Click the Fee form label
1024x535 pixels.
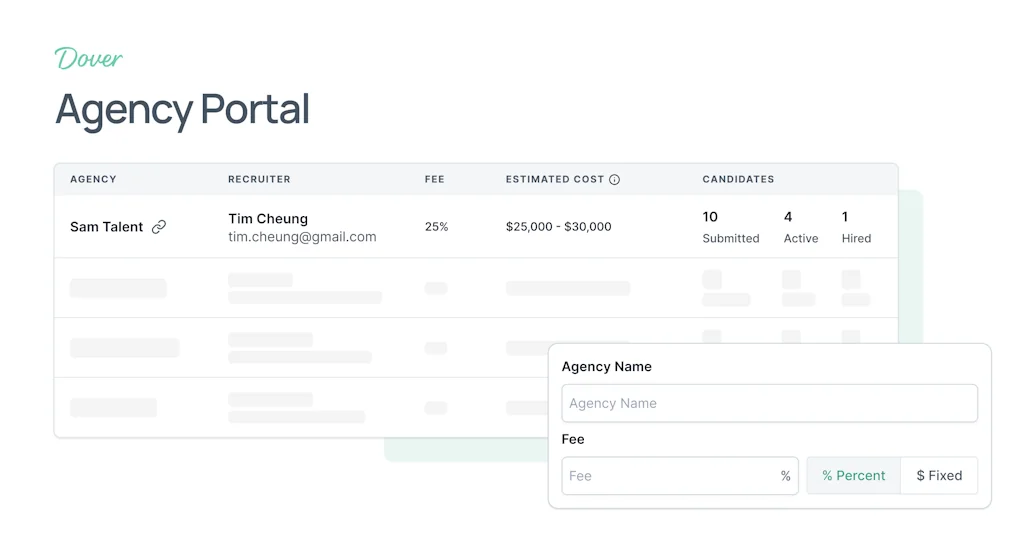(x=573, y=439)
